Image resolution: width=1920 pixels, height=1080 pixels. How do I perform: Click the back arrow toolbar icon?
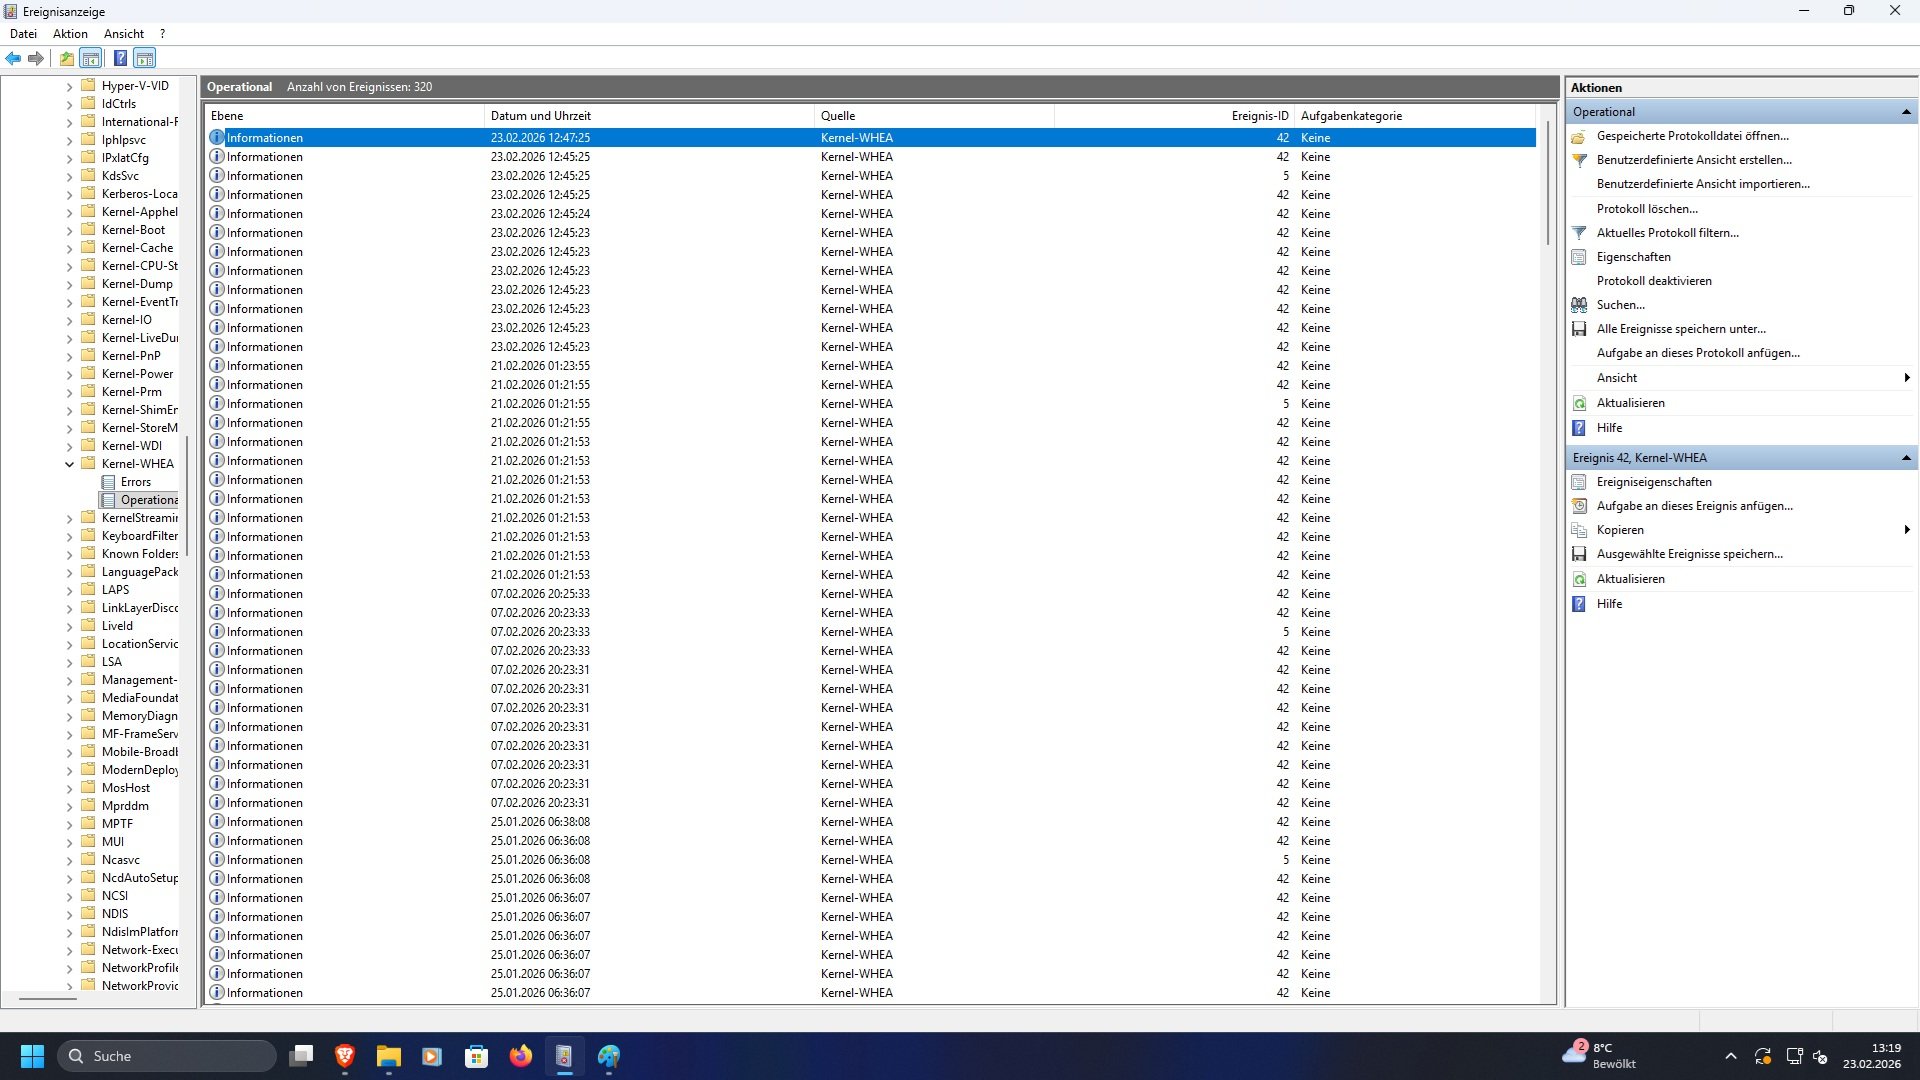[x=13, y=58]
